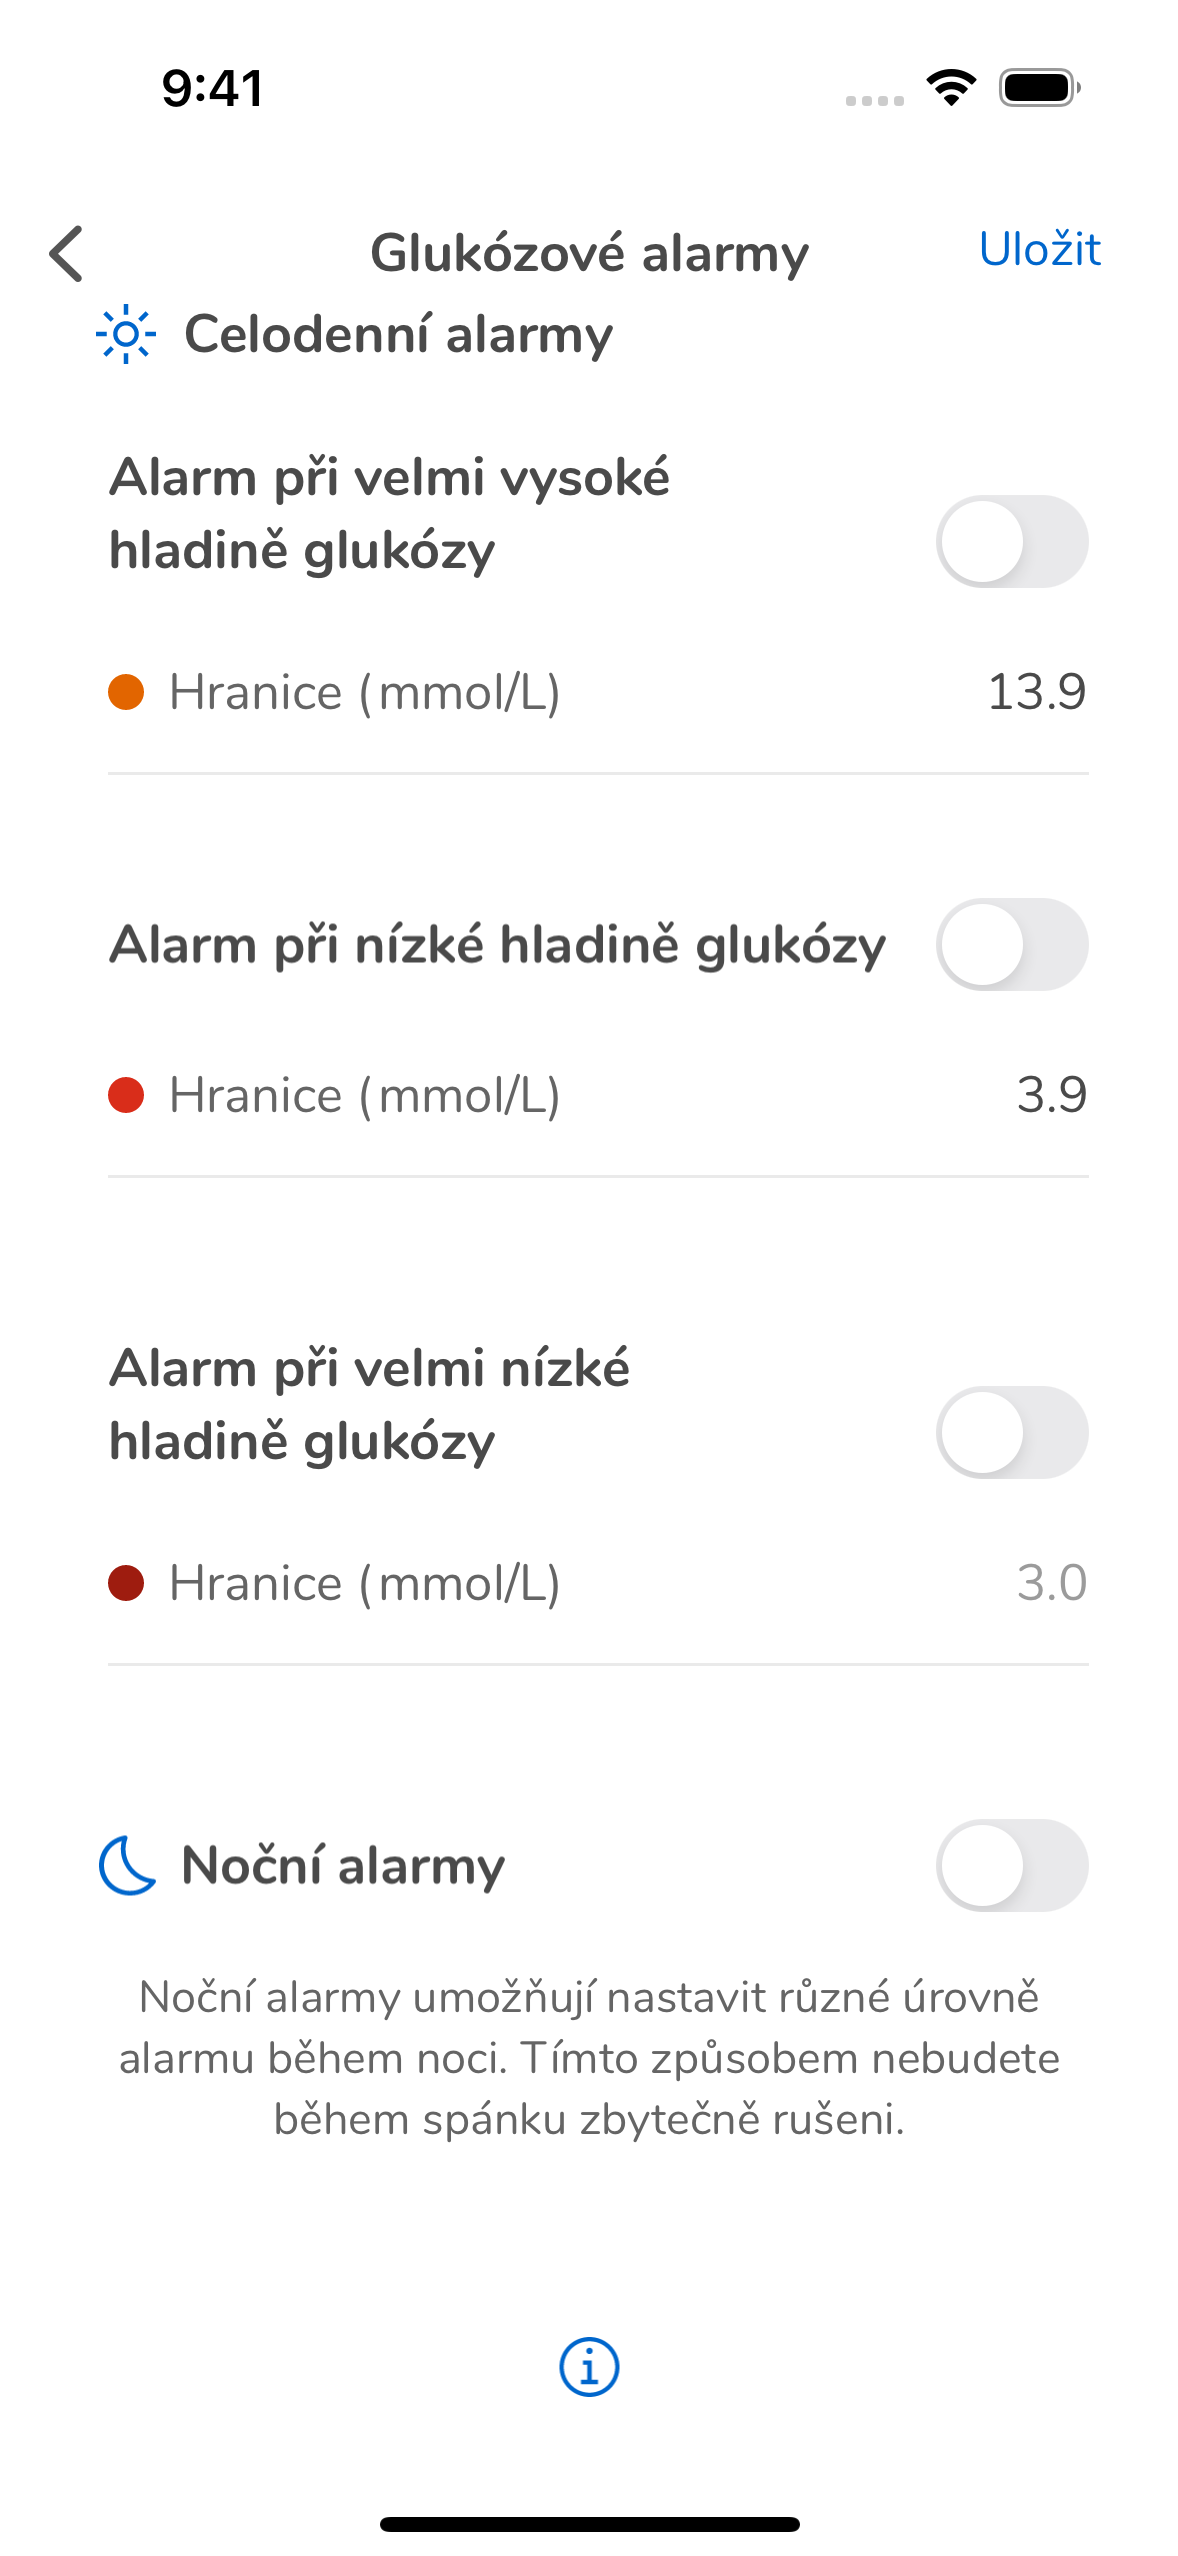
Task: Tap the battery status icon
Action: [1040, 88]
